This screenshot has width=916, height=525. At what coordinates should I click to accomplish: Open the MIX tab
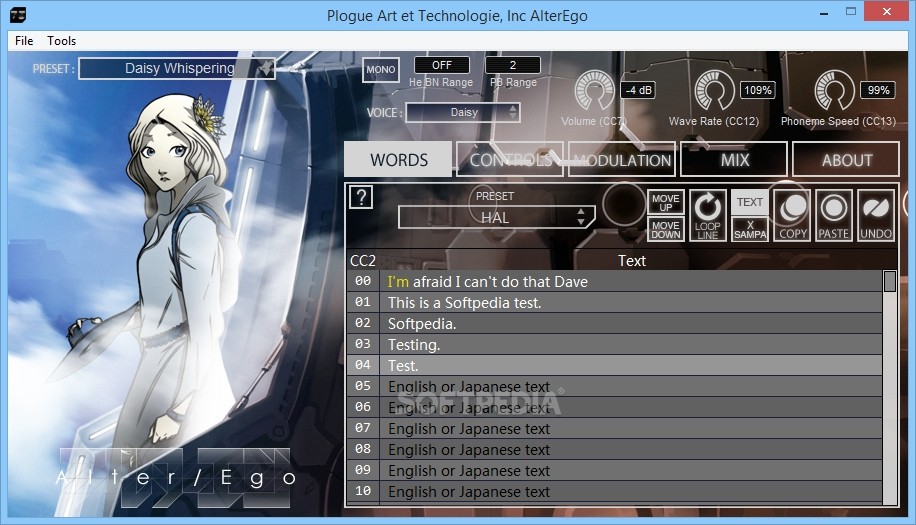(734, 159)
